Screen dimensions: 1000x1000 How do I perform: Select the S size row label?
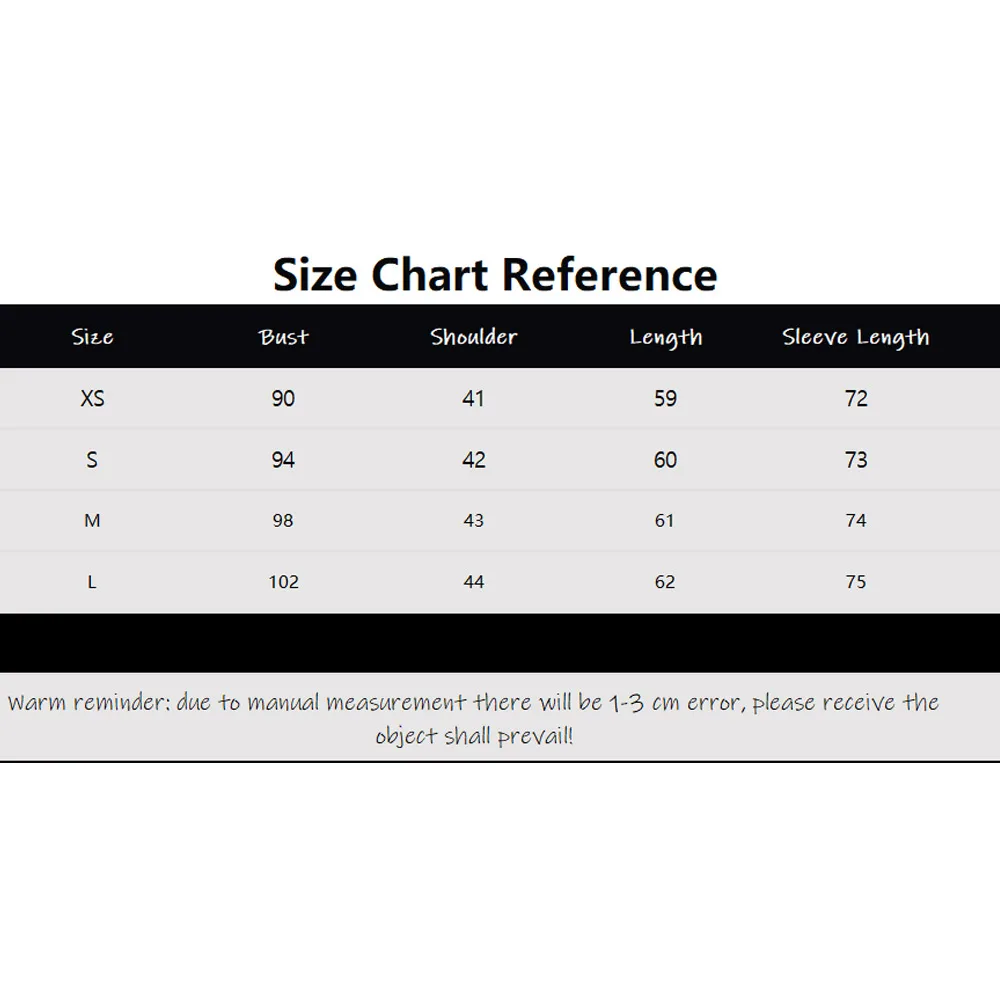[x=92, y=460]
